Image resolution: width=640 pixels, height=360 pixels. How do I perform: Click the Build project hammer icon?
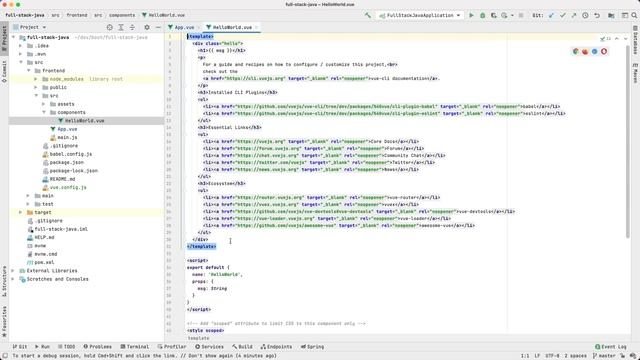(368, 15)
